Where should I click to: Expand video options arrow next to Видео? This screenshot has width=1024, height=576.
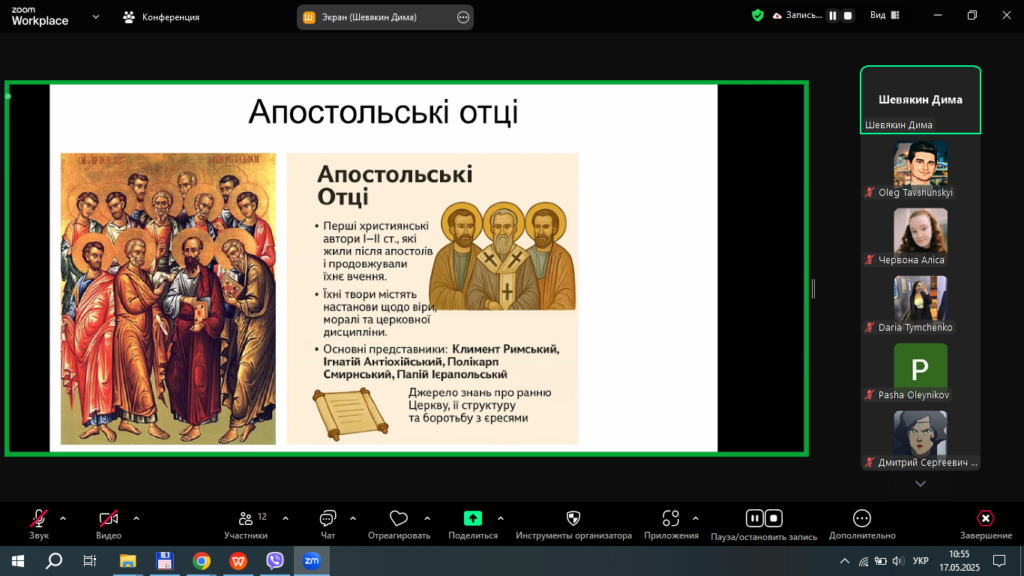point(136,518)
